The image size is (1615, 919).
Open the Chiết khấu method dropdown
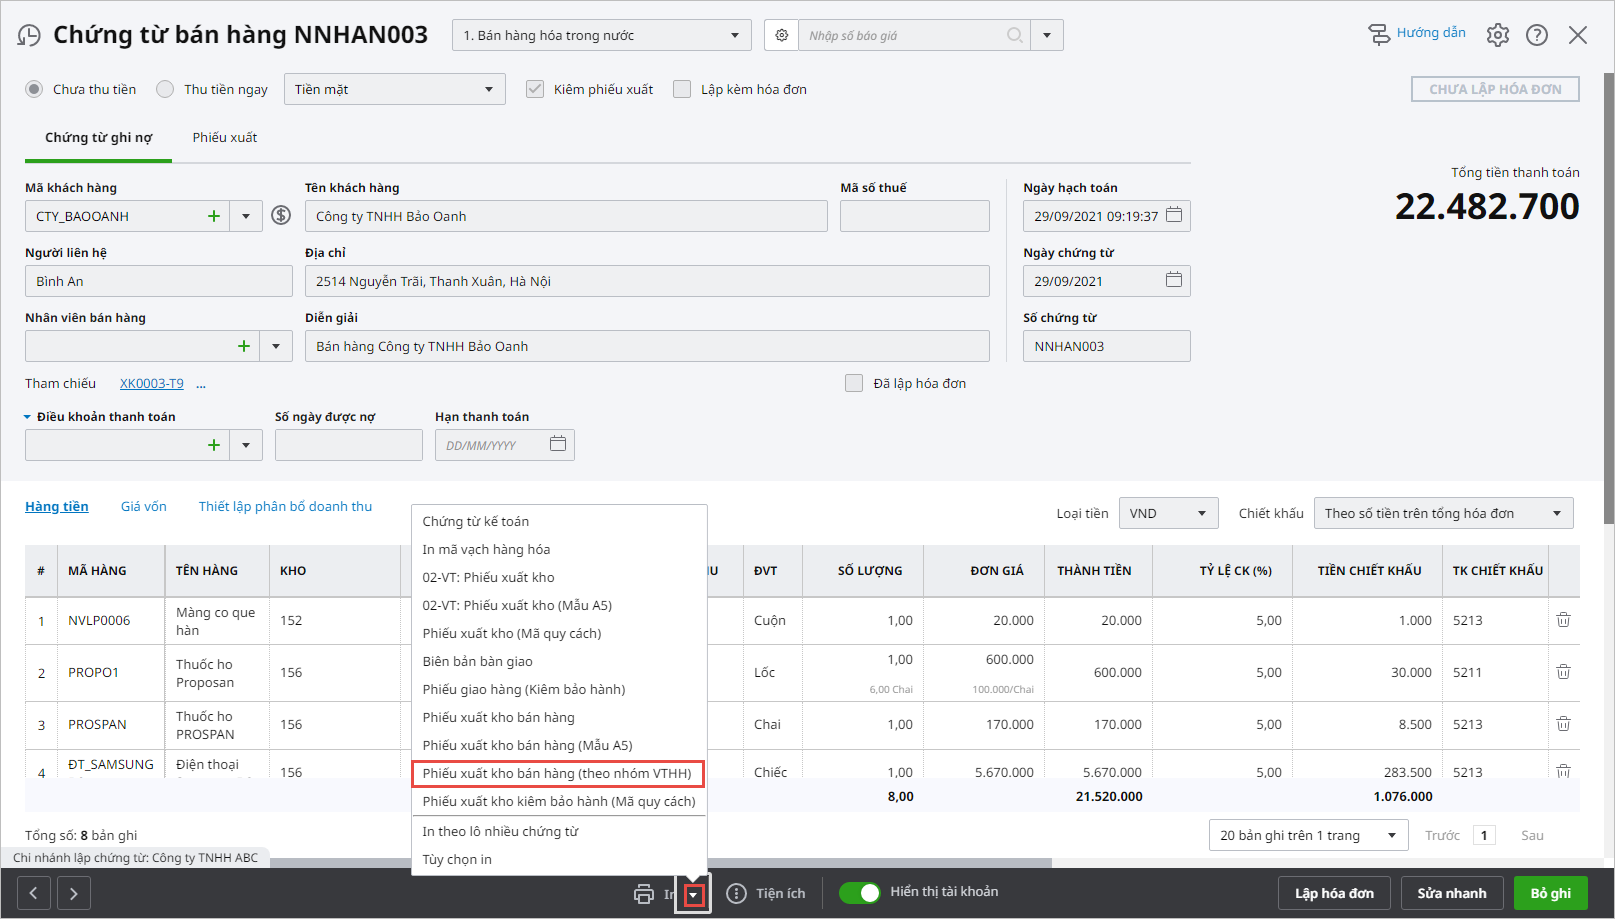1442,513
